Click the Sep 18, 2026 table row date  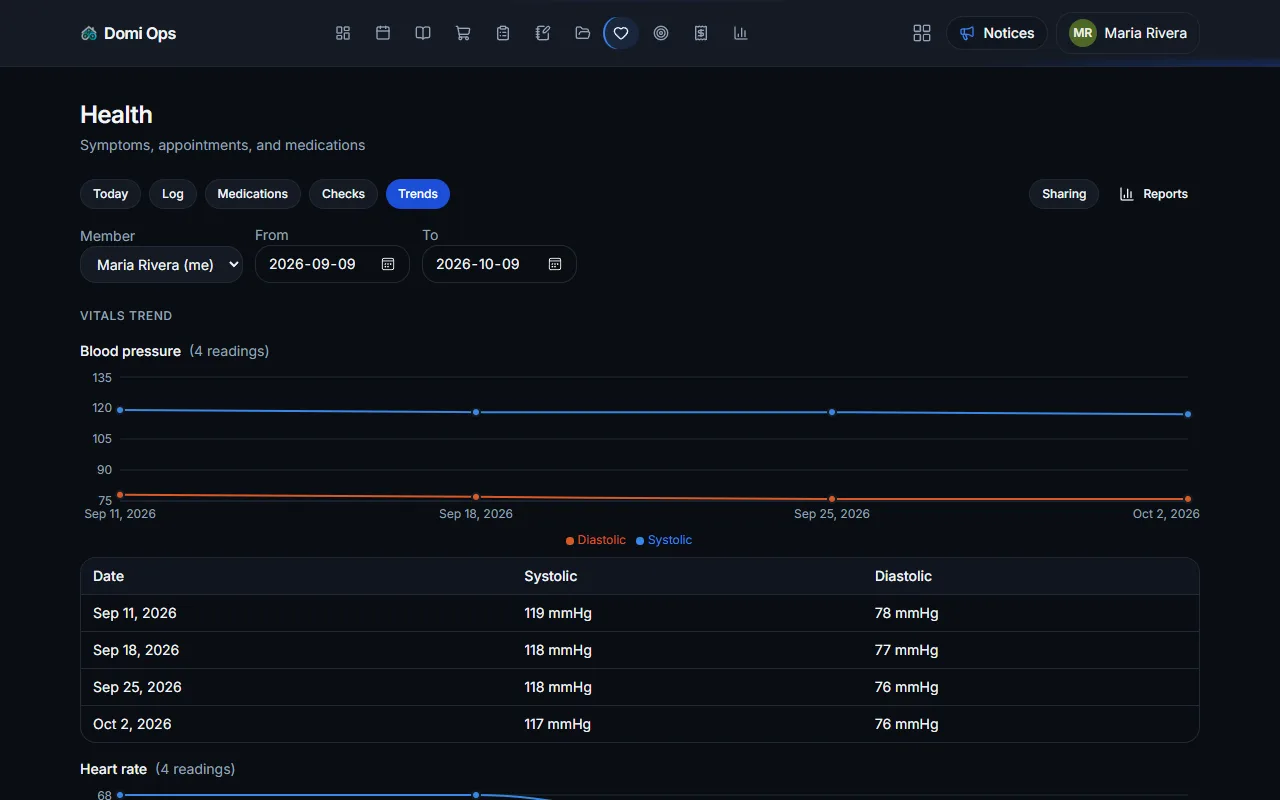[136, 650]
